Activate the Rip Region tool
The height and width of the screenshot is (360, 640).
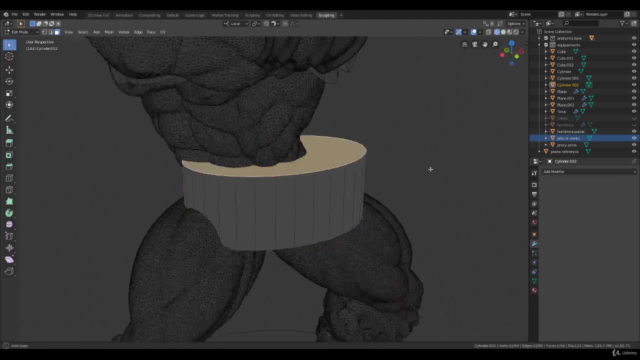click(x=9, y=271)
